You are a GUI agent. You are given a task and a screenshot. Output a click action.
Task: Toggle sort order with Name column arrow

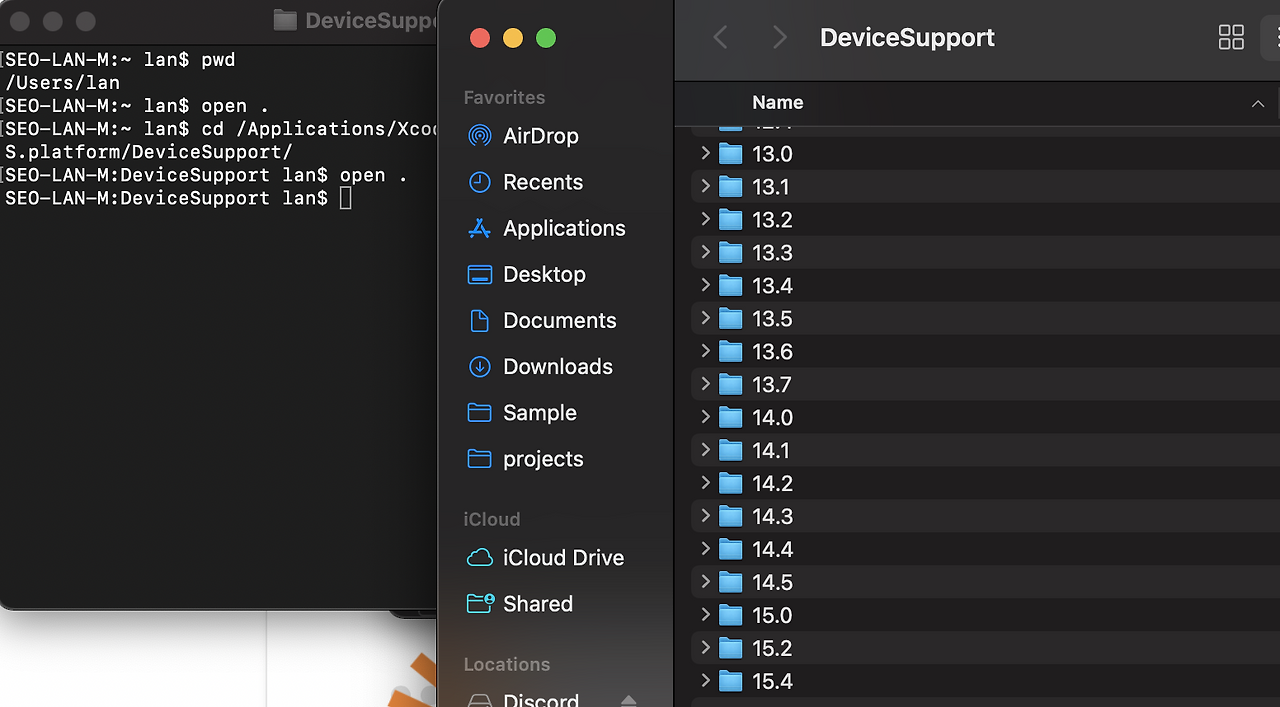pyautogui.click(x=1258, y=104)
